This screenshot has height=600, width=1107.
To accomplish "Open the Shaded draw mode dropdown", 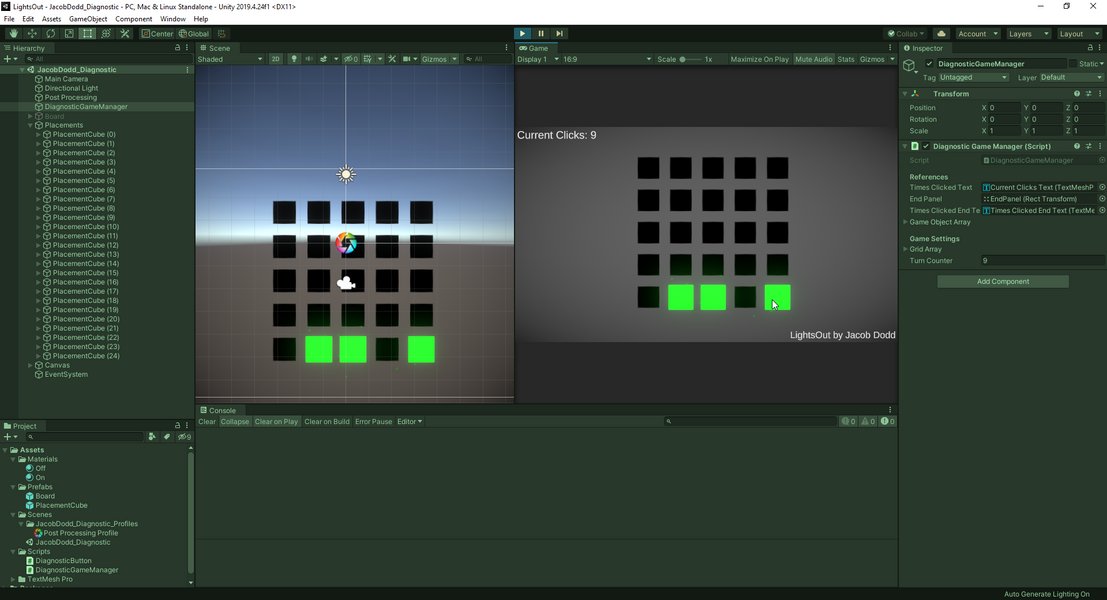I will (230, 59).
